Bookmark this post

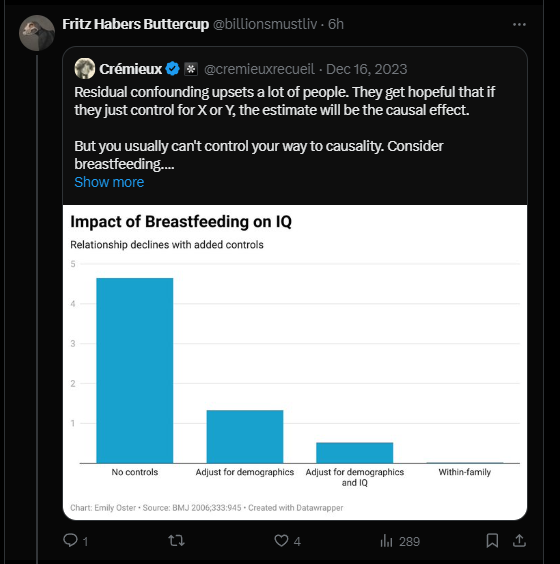[492, 540]
